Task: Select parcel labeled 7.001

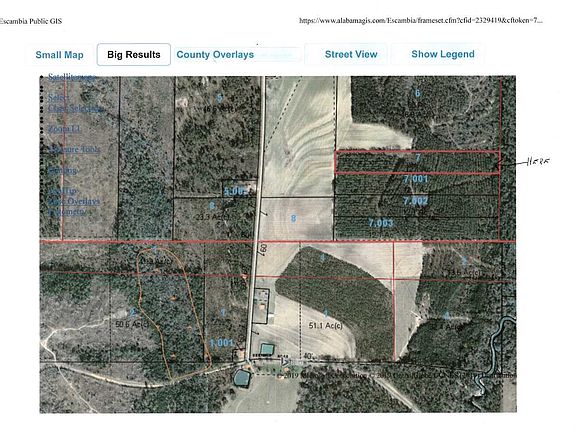Action: tap(415, 179)
